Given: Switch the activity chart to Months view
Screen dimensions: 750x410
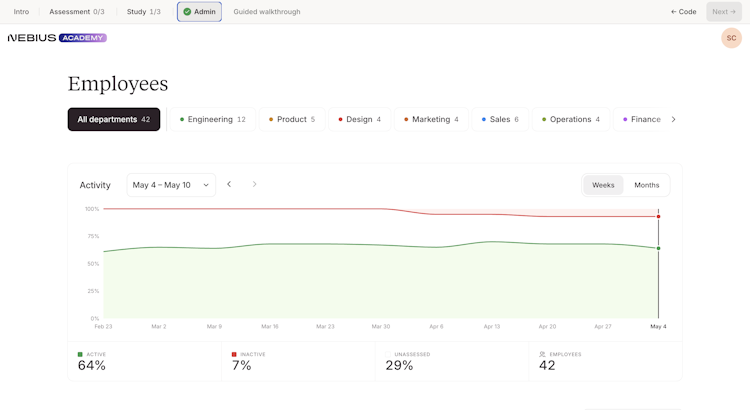Looking at the screenshot, I should click(646, 185).
